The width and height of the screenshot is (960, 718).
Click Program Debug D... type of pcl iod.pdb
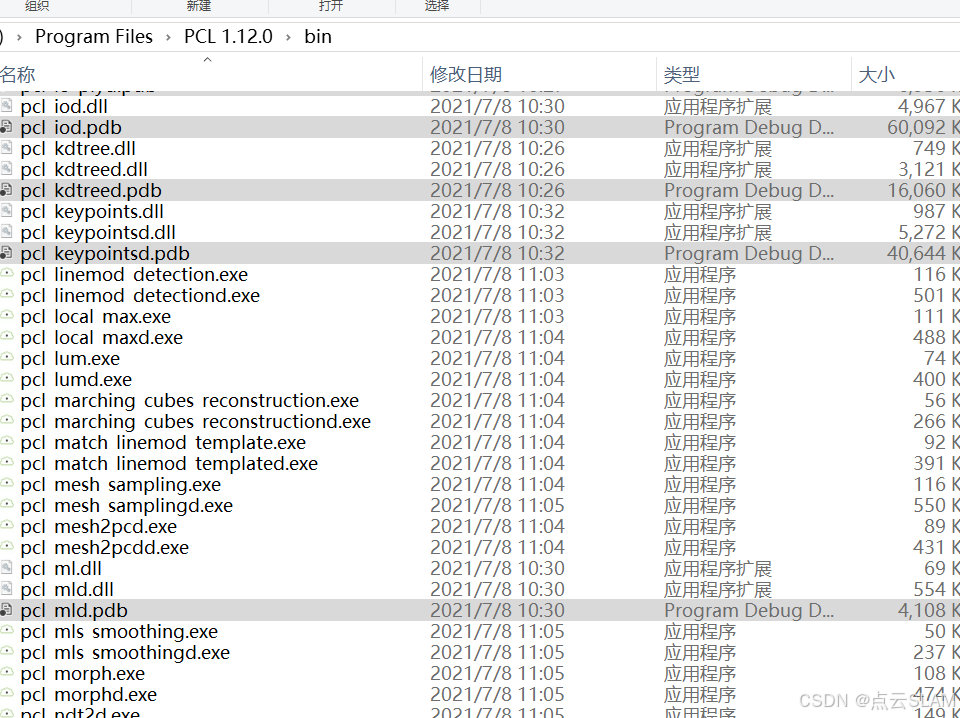click(x=749, y=127)
